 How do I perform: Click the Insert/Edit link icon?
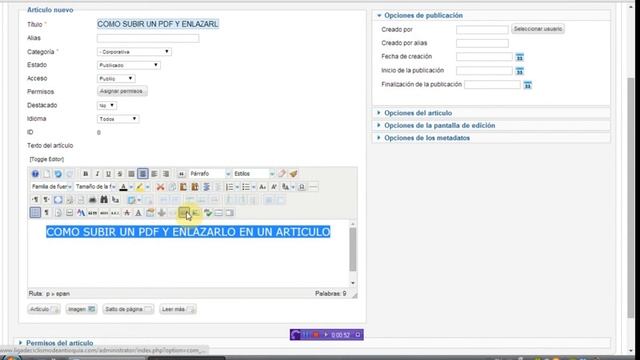point(184,213)
